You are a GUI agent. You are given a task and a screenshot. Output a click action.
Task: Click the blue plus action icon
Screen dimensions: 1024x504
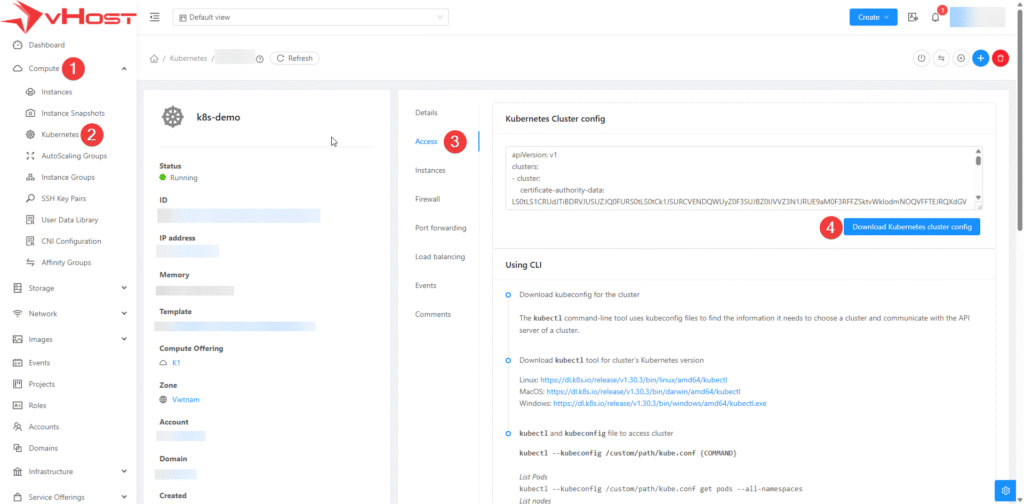coord(980,59)
